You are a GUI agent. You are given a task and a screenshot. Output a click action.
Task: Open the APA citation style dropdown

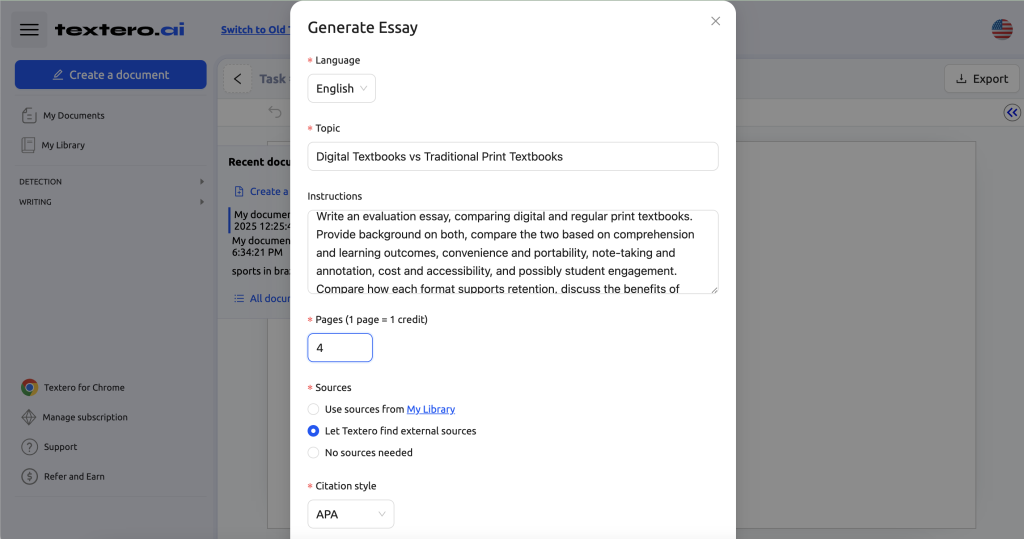351,514
